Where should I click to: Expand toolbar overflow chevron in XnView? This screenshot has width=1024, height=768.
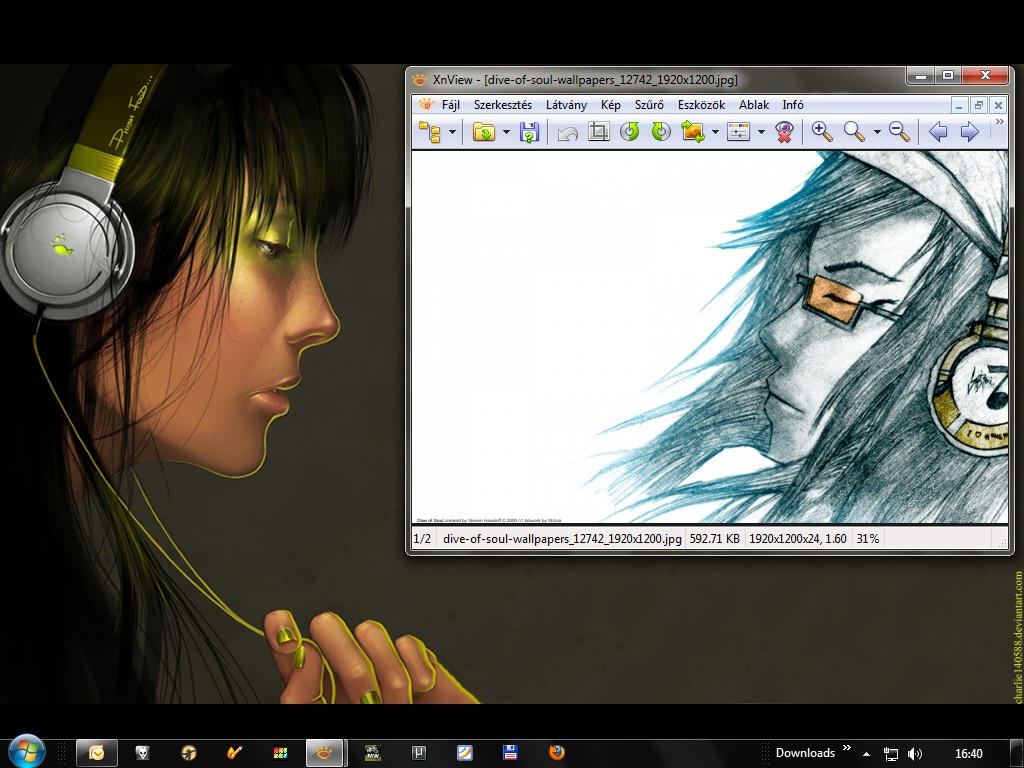[x=999, y=122]
